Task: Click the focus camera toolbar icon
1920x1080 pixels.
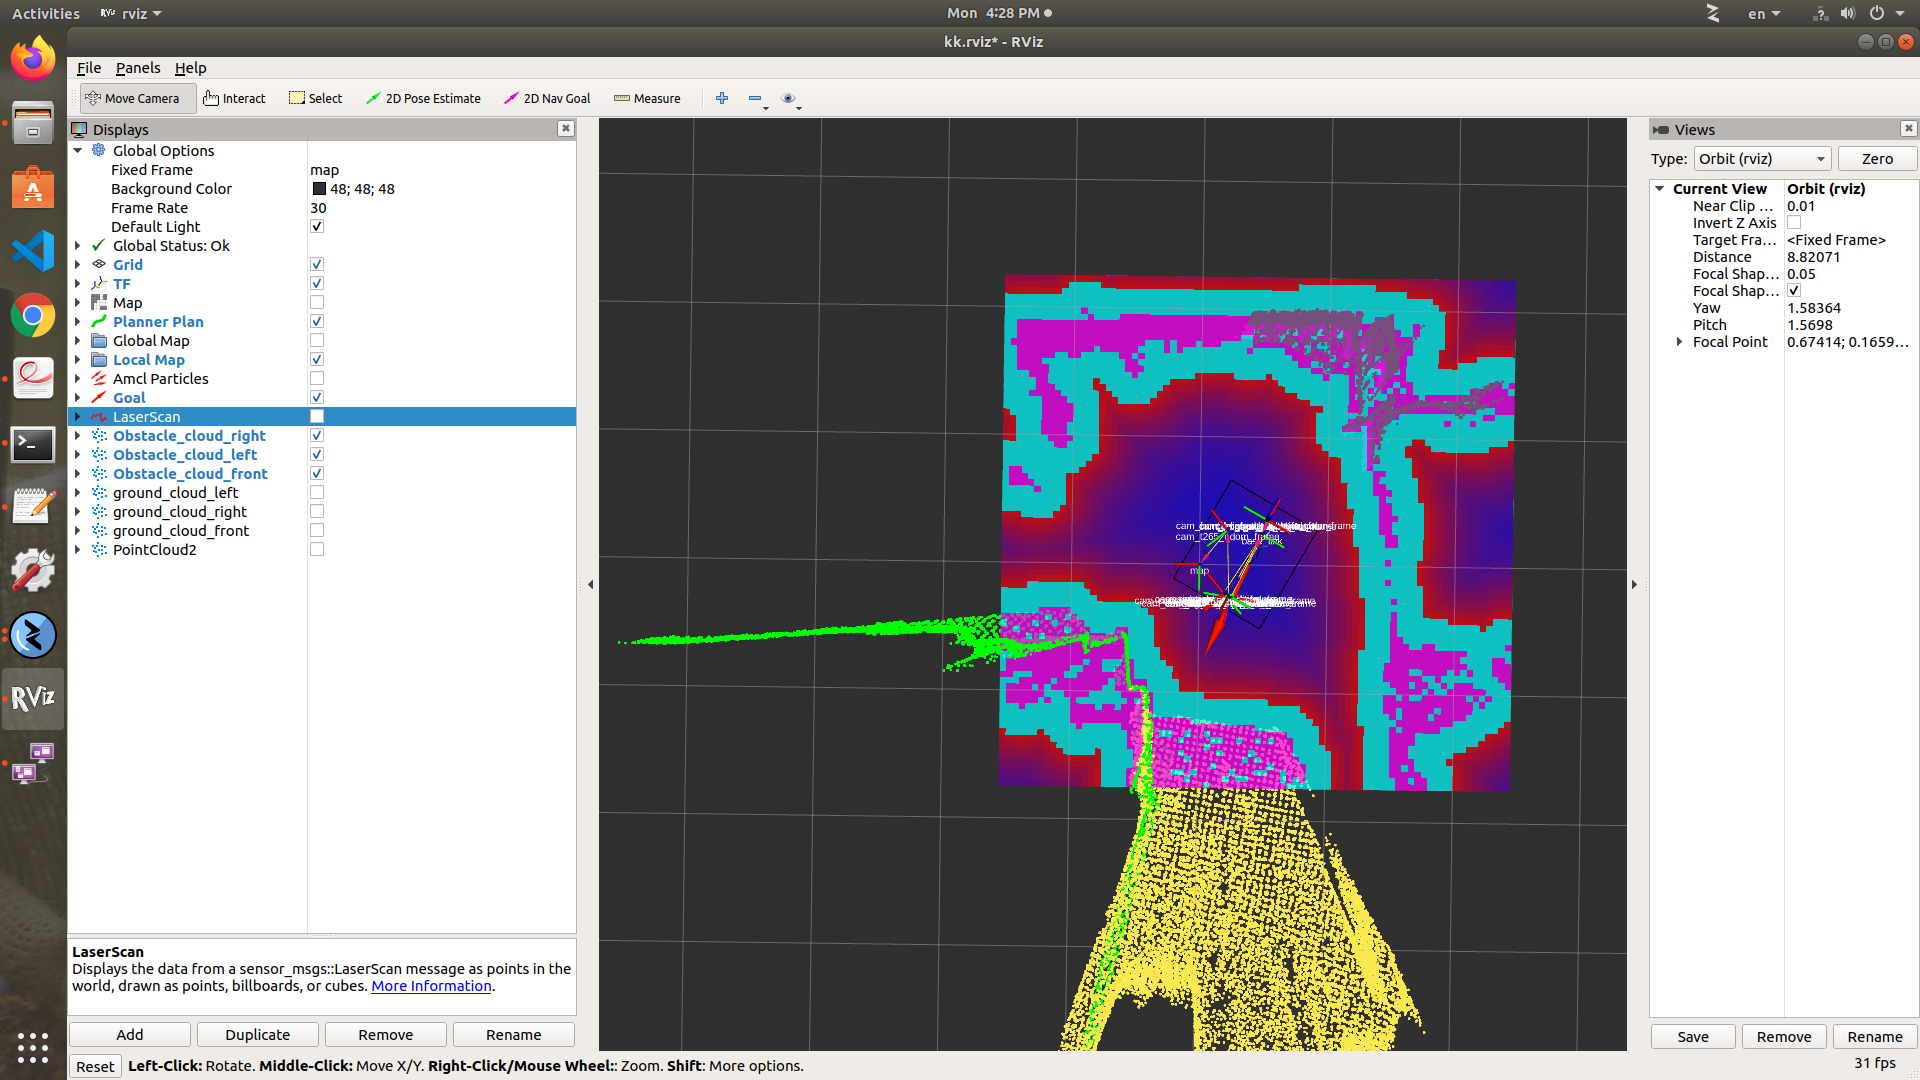Action: tap(788, 98)
